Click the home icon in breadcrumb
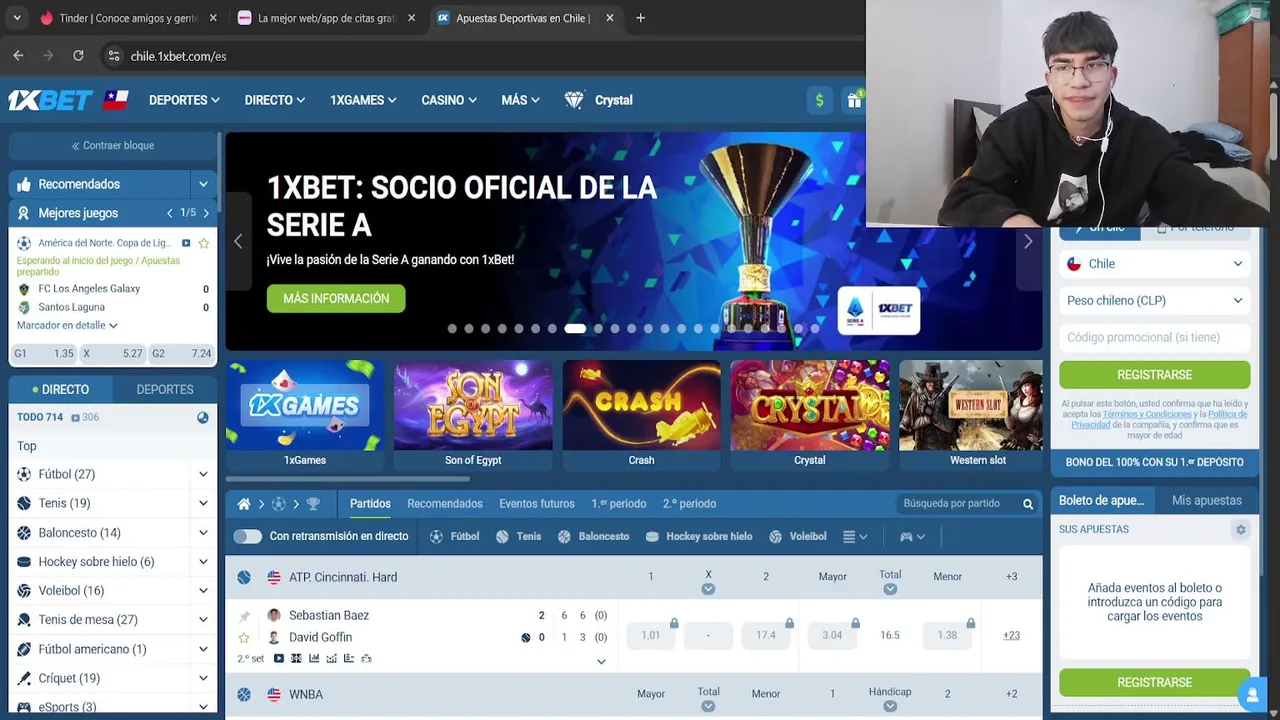The width and height of the screenshot is (1280, 720). [243, 504]
